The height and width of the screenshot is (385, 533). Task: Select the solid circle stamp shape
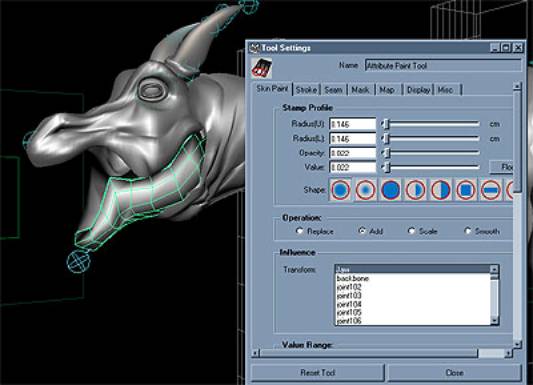pyautogui.click(x=391, y=190)
